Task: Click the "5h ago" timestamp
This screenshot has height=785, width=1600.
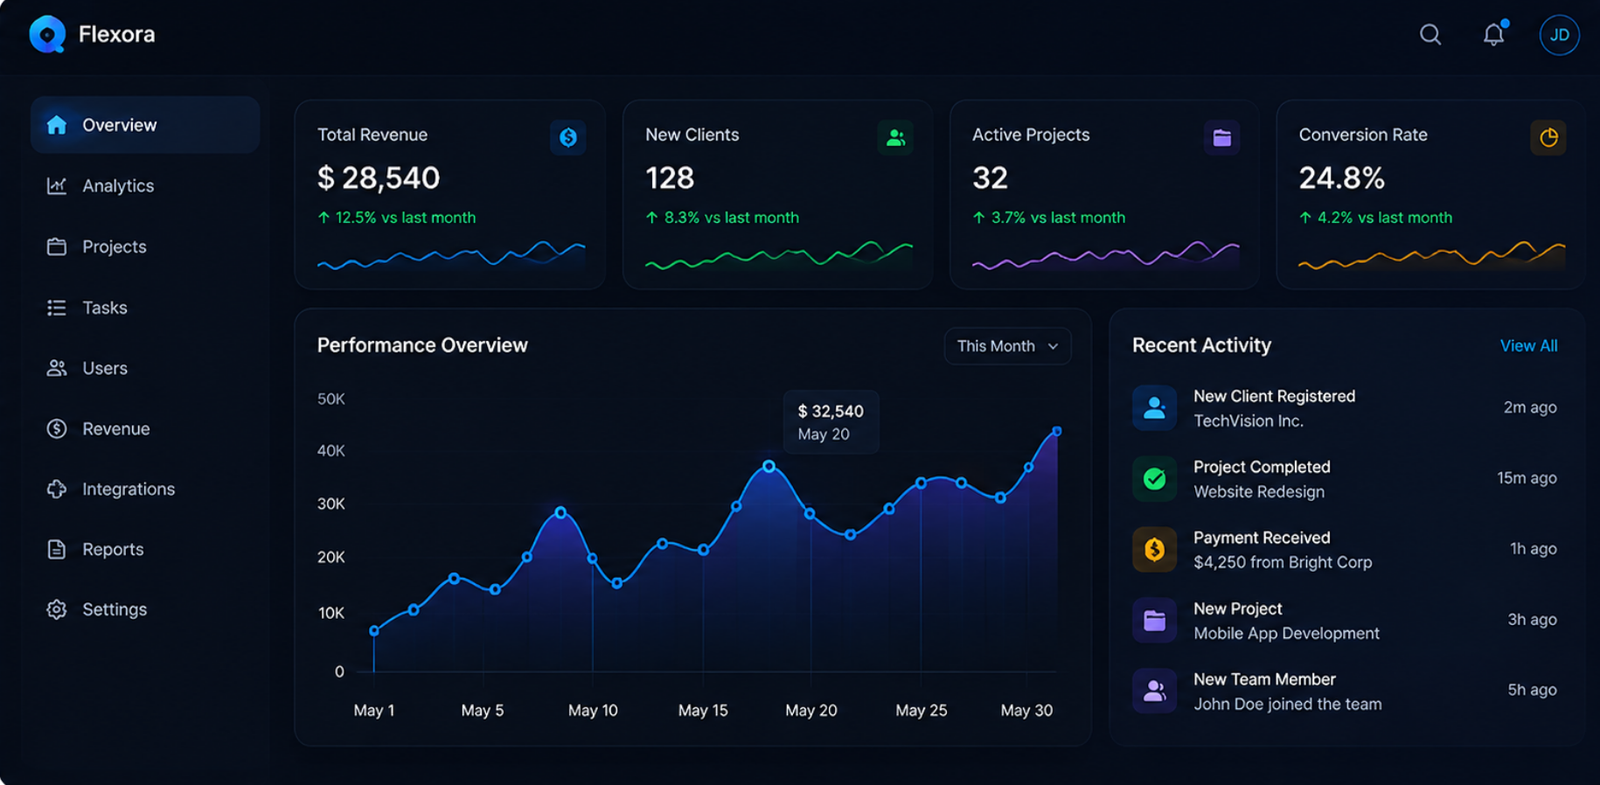Action: click(x=1532, y=690)
